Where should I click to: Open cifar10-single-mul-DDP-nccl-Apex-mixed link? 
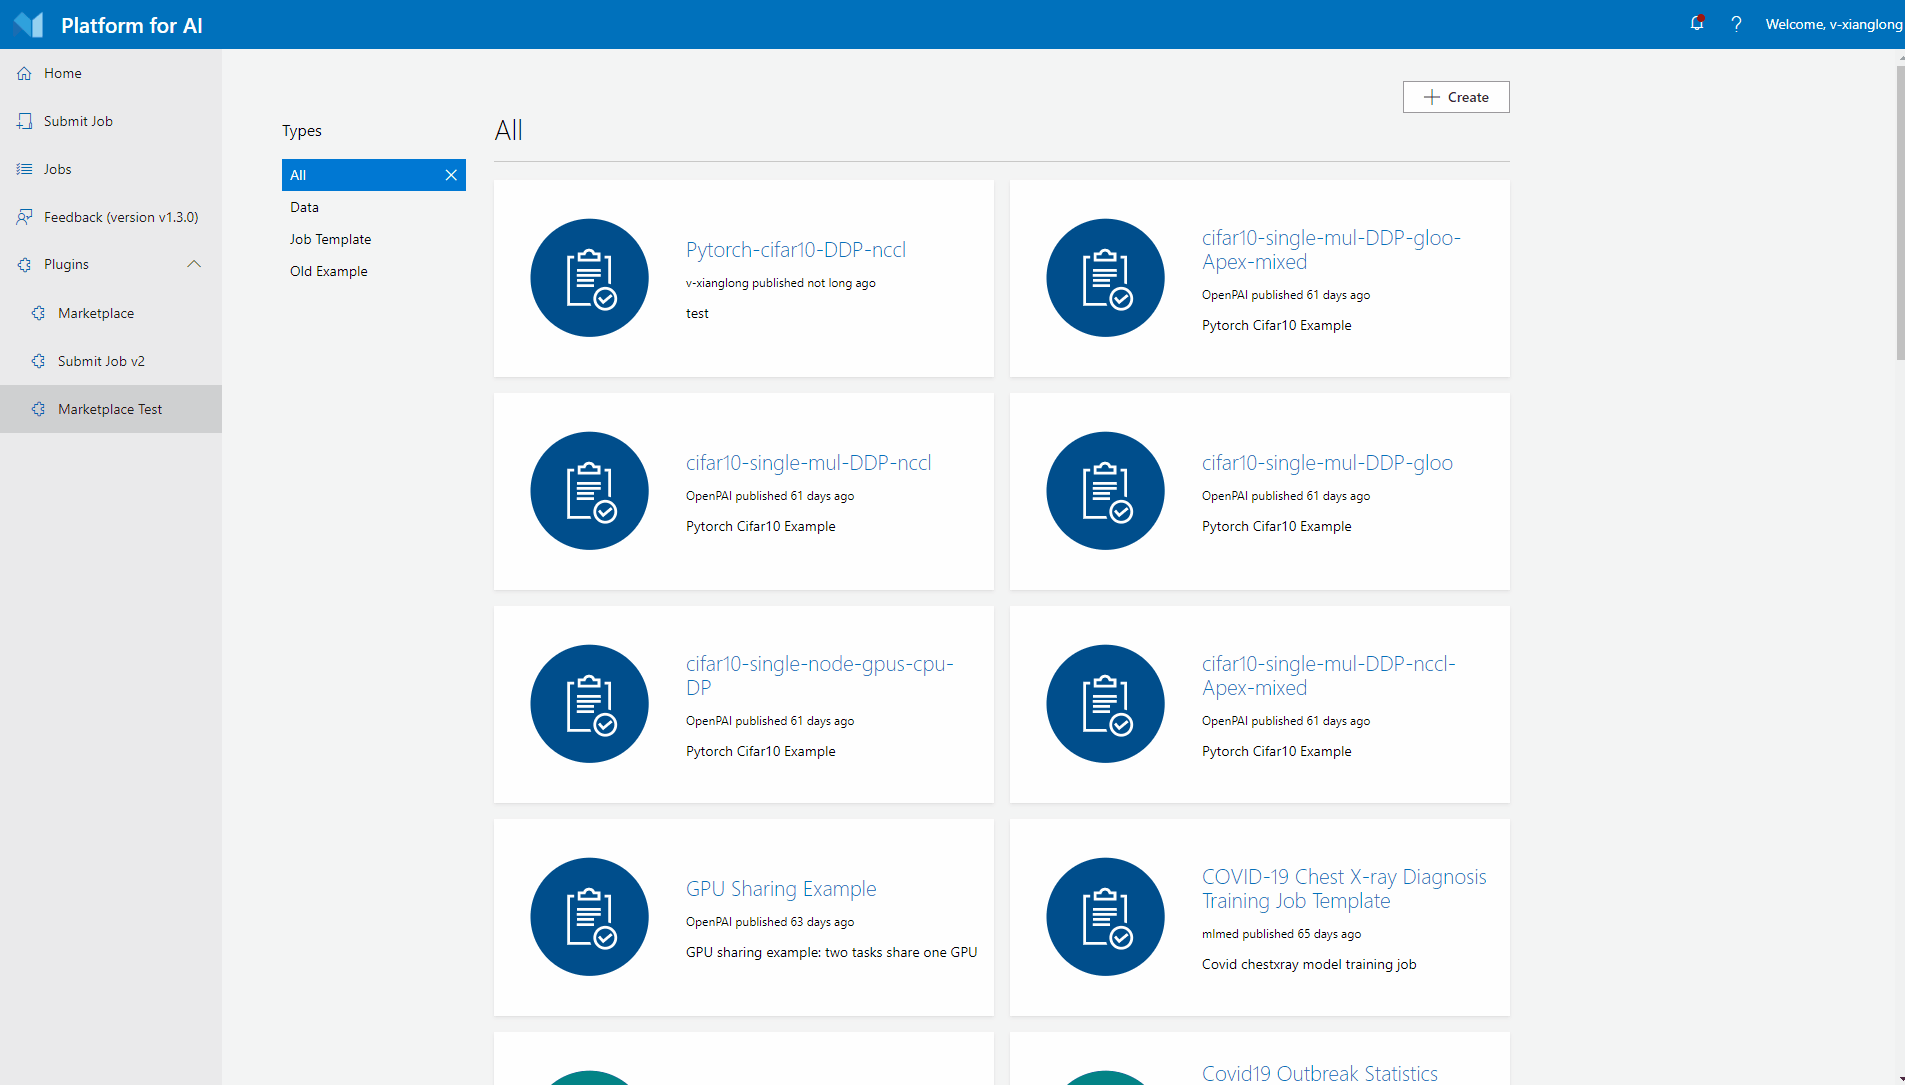(x=1329, y=676)
